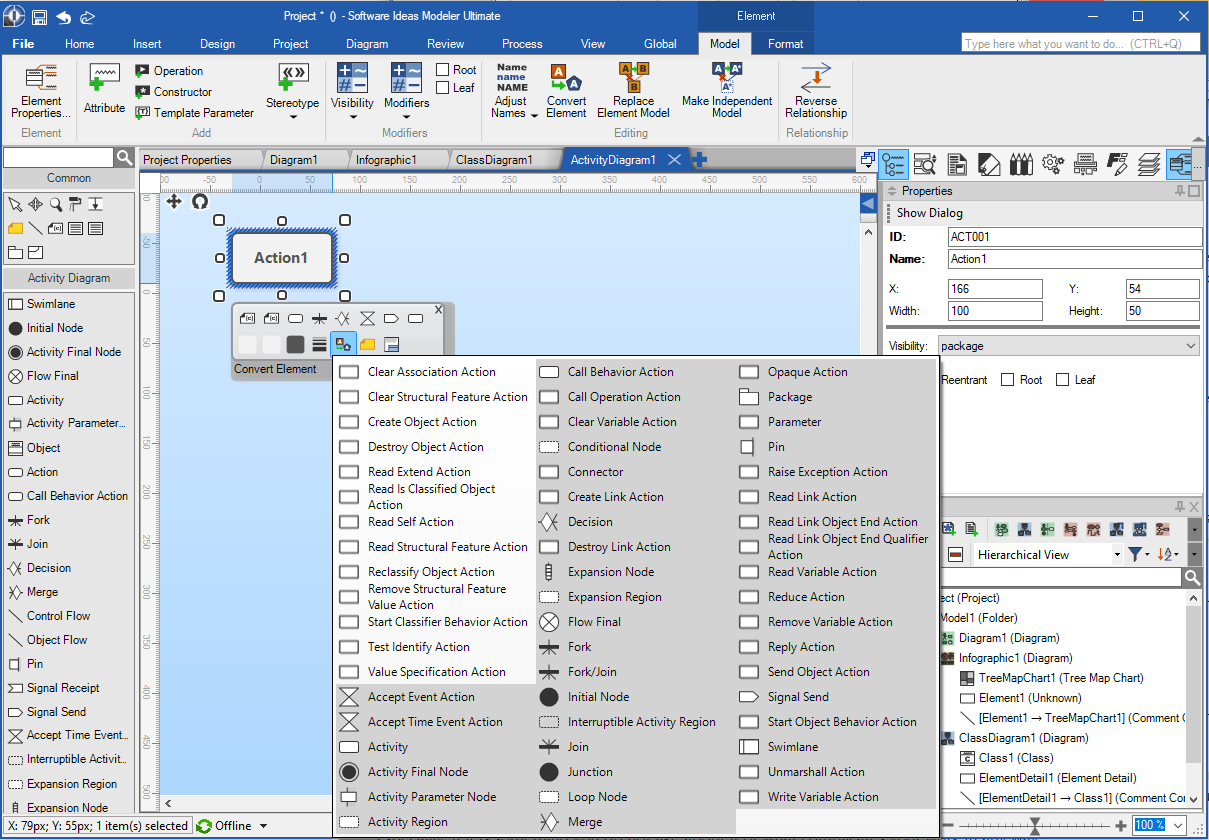Image resolution: width=1209 pixels, height=840 pixels.
Task: Click Replace Element Model icon
Action: (x=633, y=78)
